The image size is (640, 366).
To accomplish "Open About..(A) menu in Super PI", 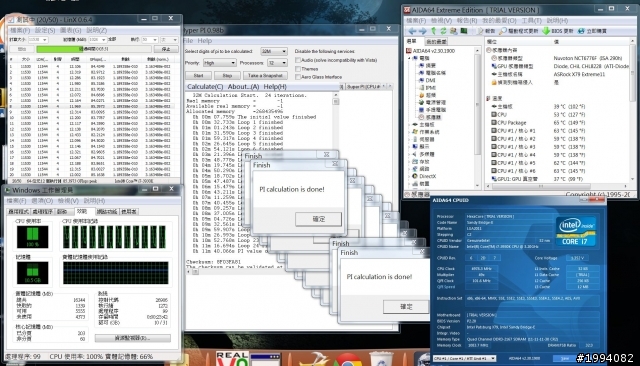I will (x=243, y=87).
